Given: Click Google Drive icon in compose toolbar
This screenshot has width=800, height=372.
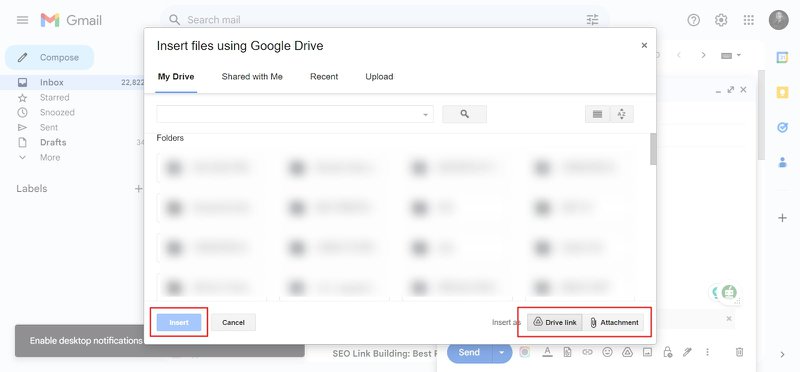Looking at the screenshot, I should pyautogui.click(x=627, y=352).
